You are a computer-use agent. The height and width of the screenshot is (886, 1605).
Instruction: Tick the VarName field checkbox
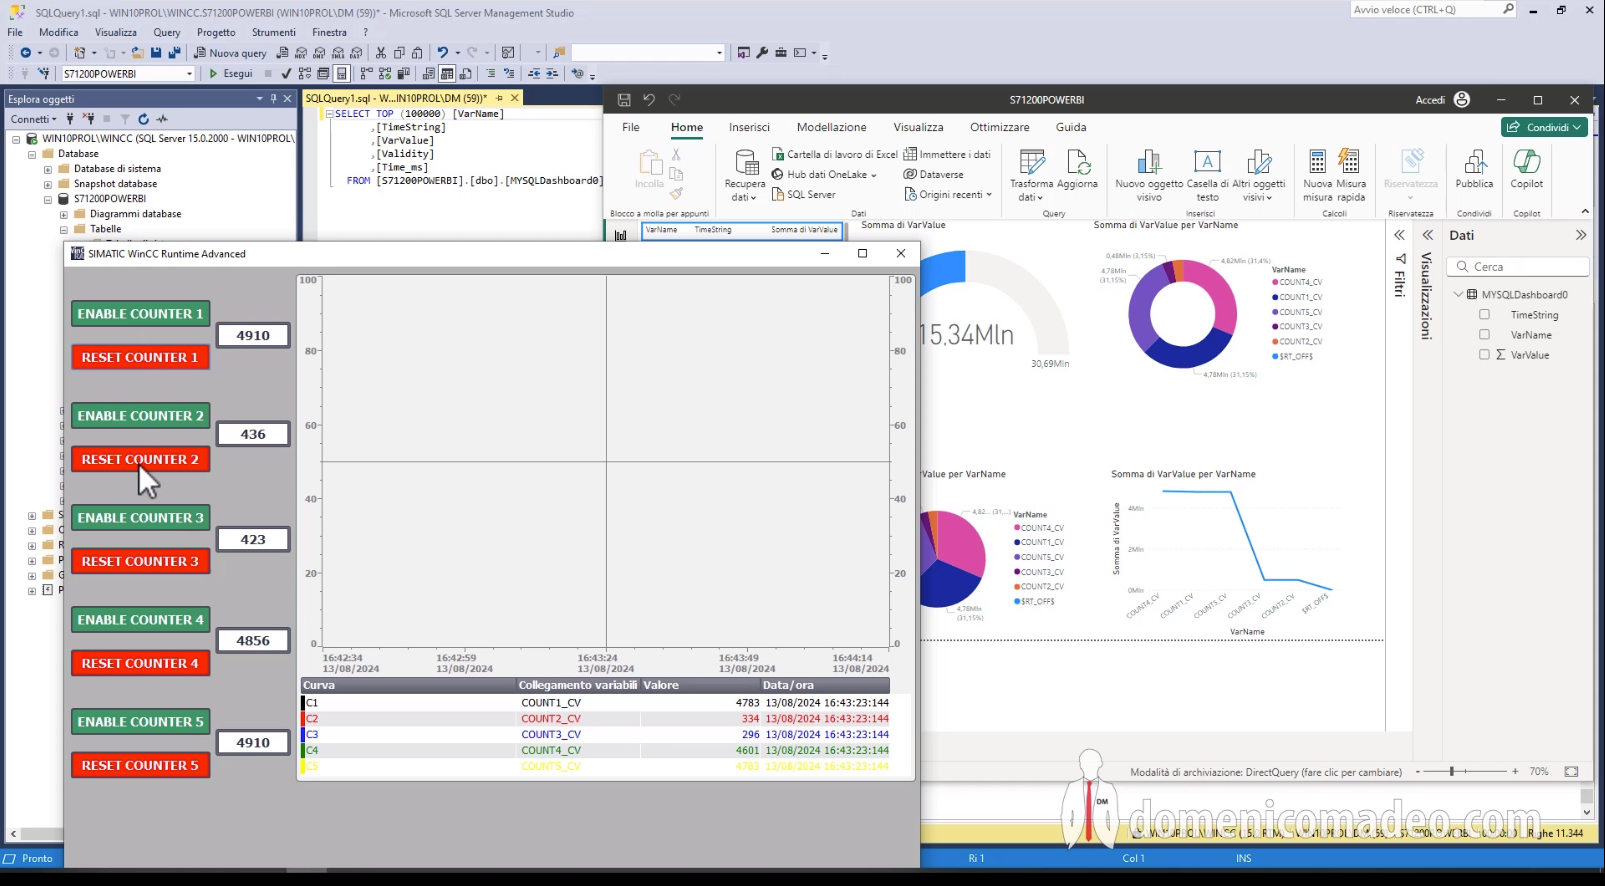coord(1484,335)
